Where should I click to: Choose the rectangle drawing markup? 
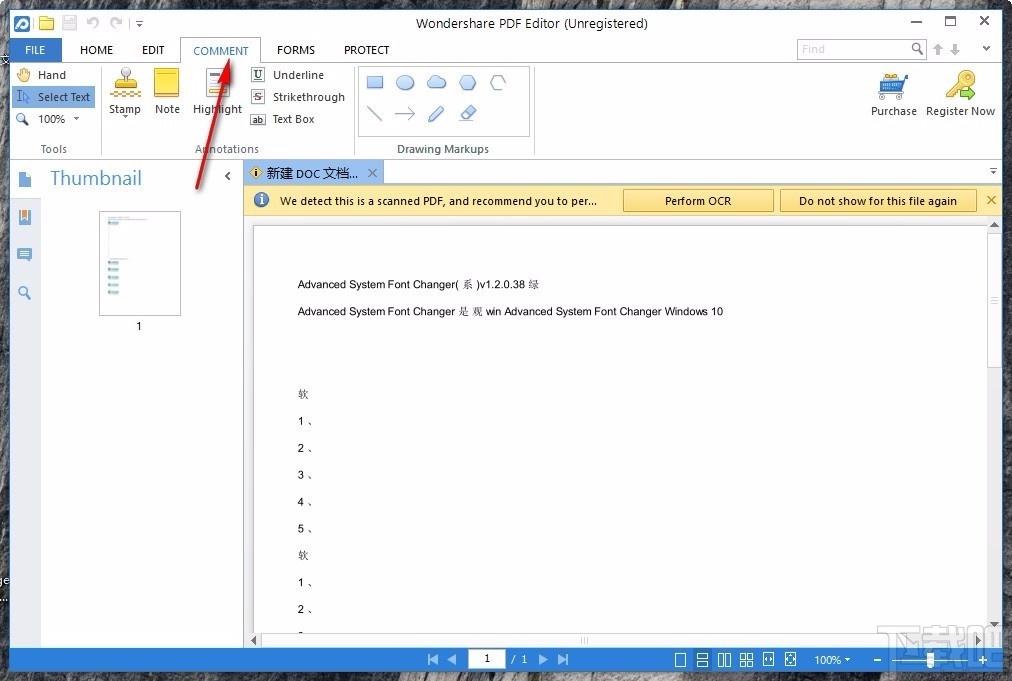pos(375,82)
